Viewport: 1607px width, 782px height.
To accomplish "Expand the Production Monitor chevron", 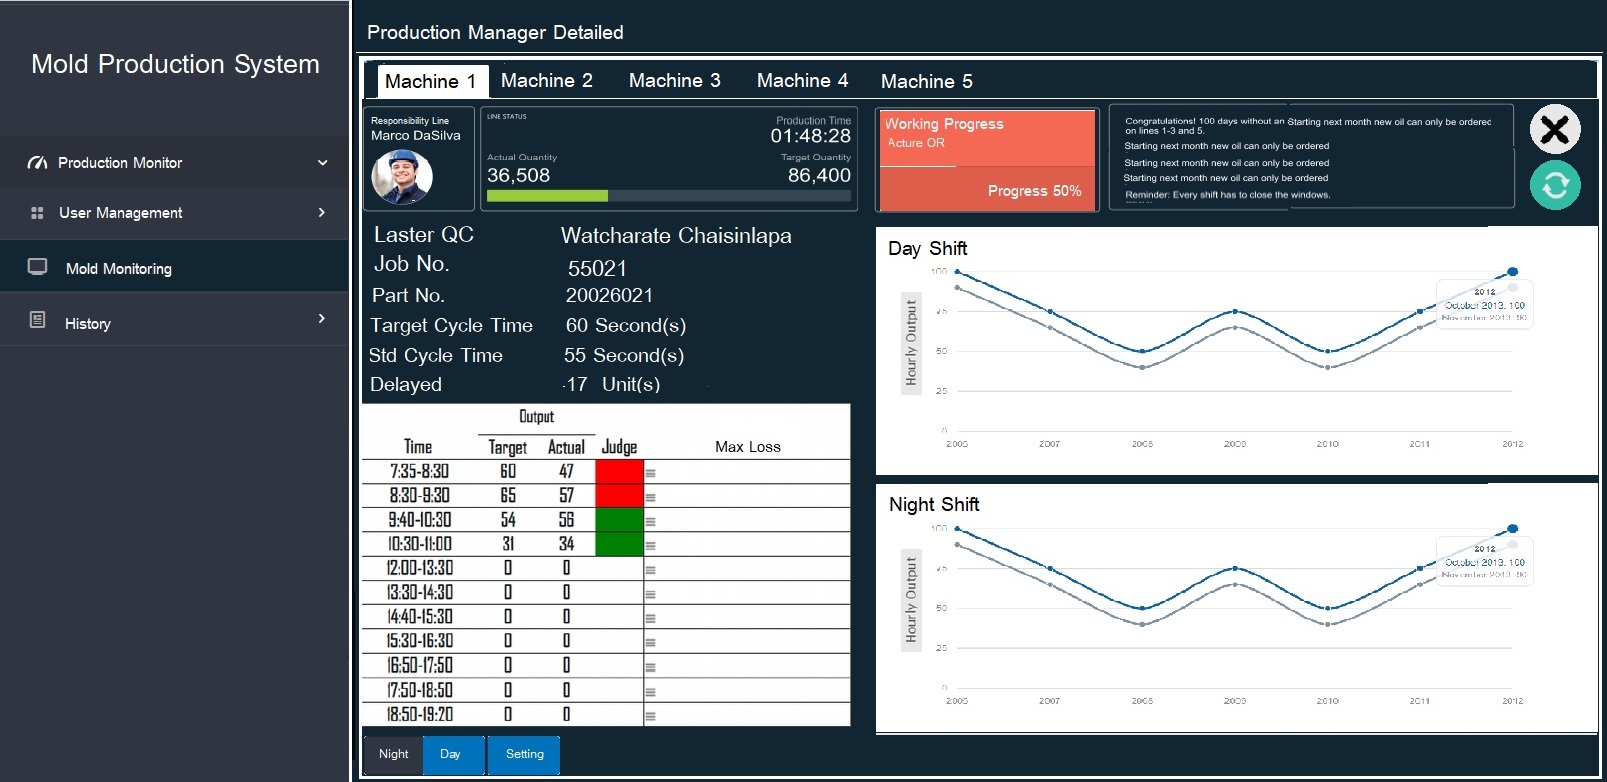I will [x=322, y=162].
